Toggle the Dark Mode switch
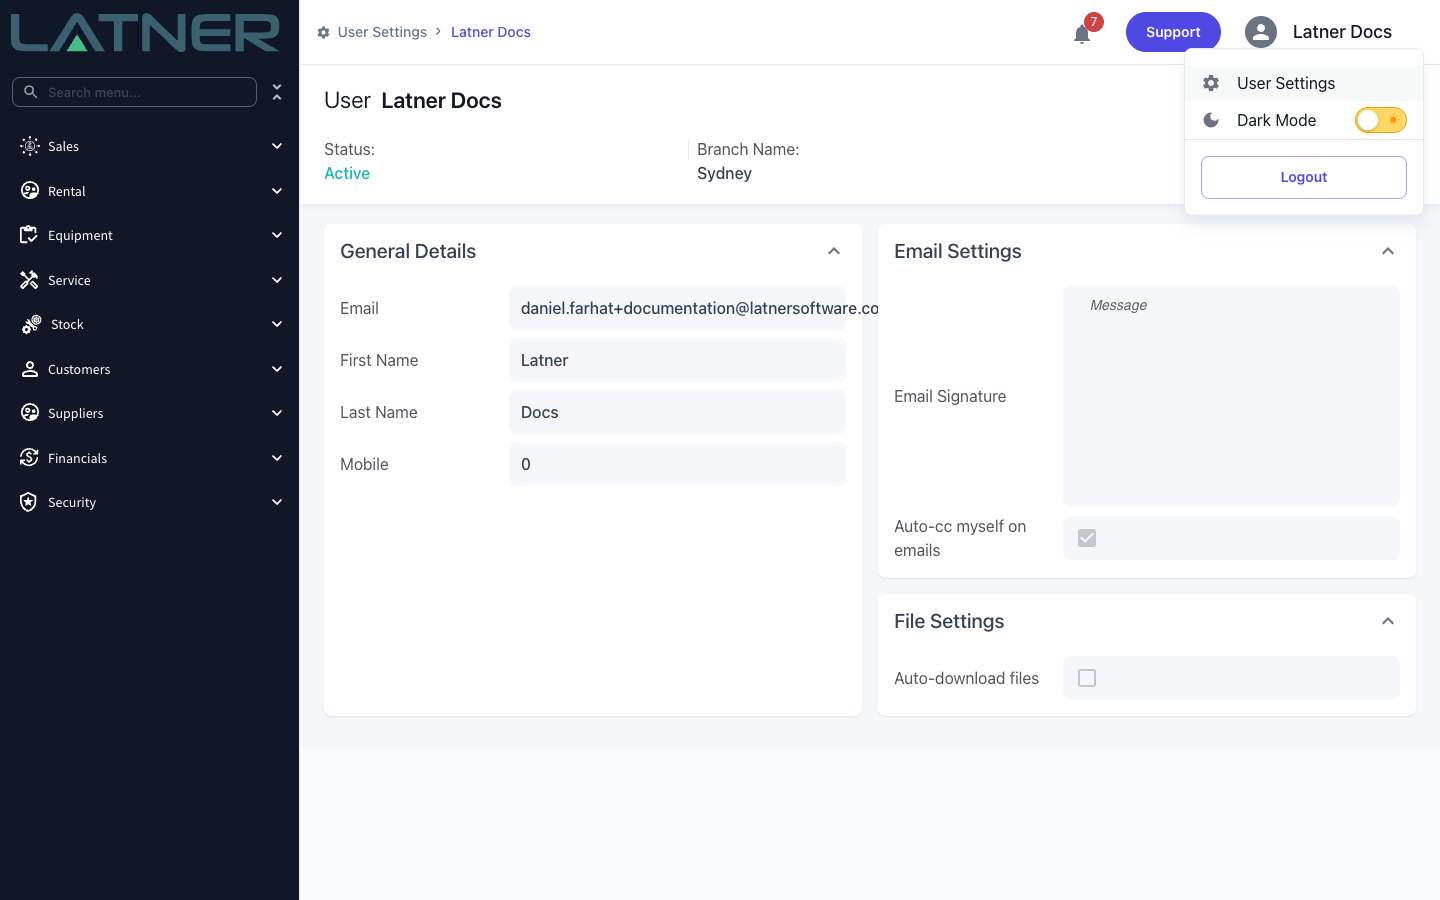 click(1381, 120)
